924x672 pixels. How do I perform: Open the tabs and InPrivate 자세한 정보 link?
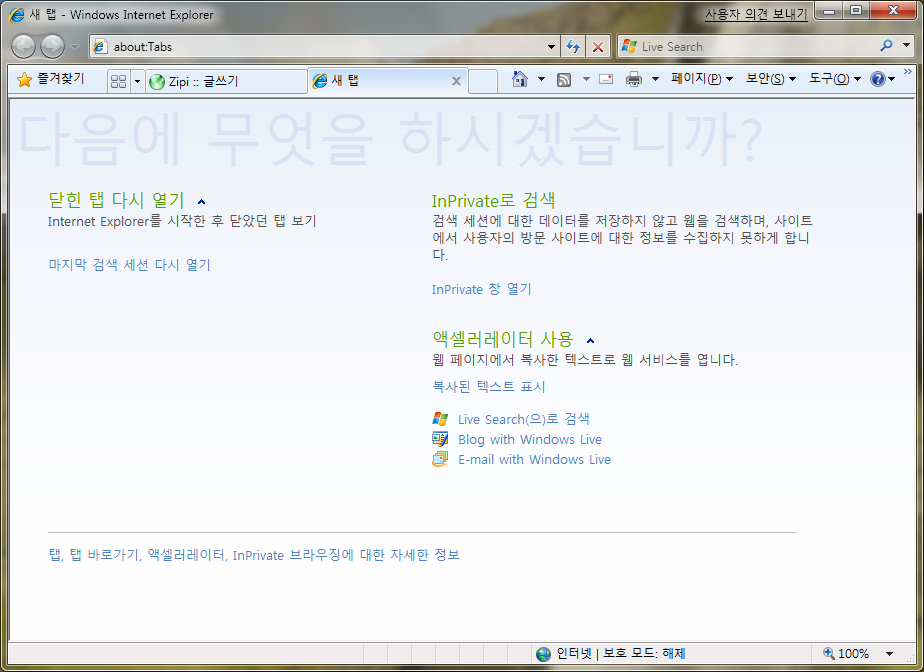pyautogui.click(x=254, y=555)
